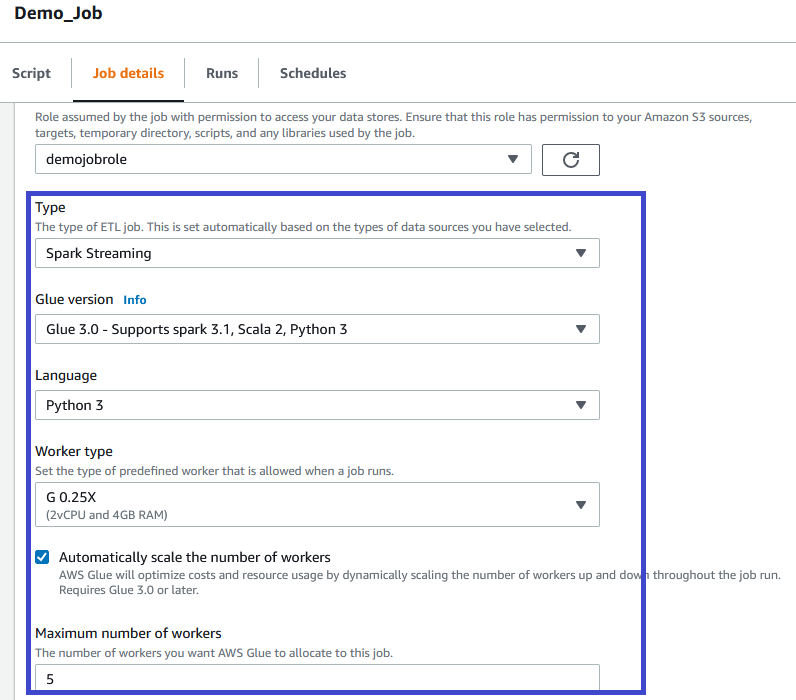Open the Python 3 language dropdown

click(x=317, y=405)
